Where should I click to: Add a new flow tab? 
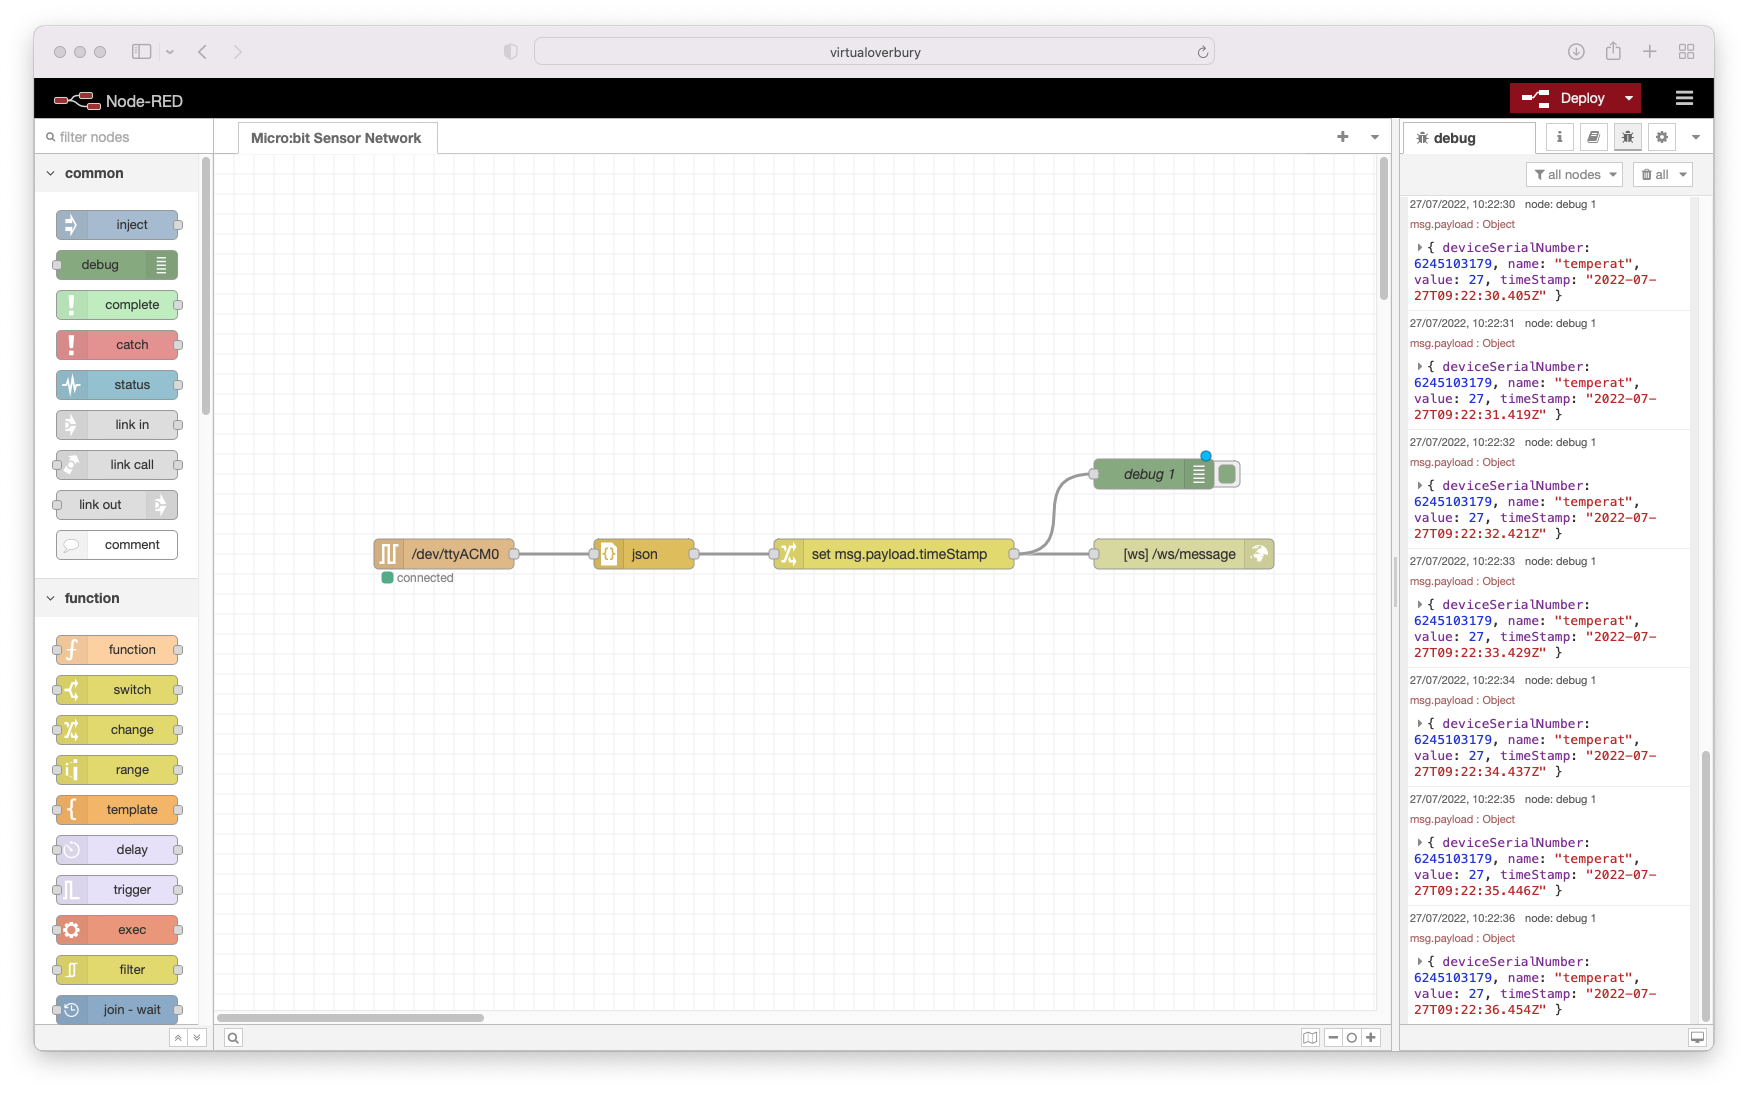[x=1343, y=137]
